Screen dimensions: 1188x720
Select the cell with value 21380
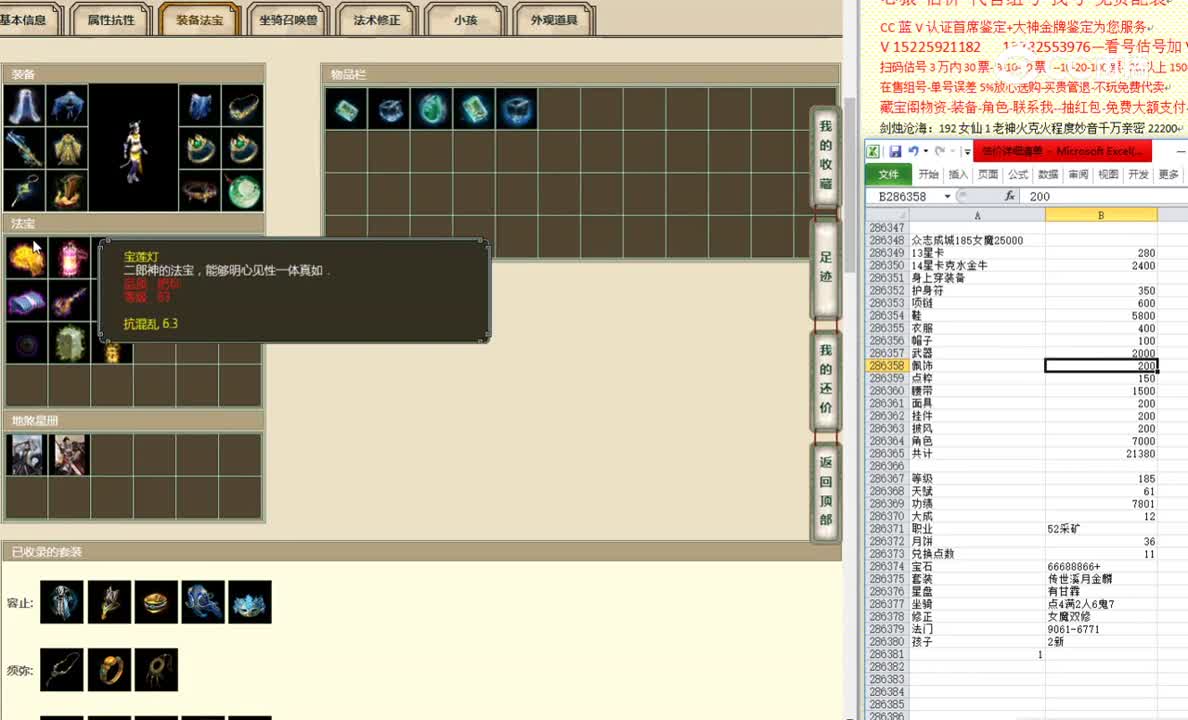coord(1101,454)
